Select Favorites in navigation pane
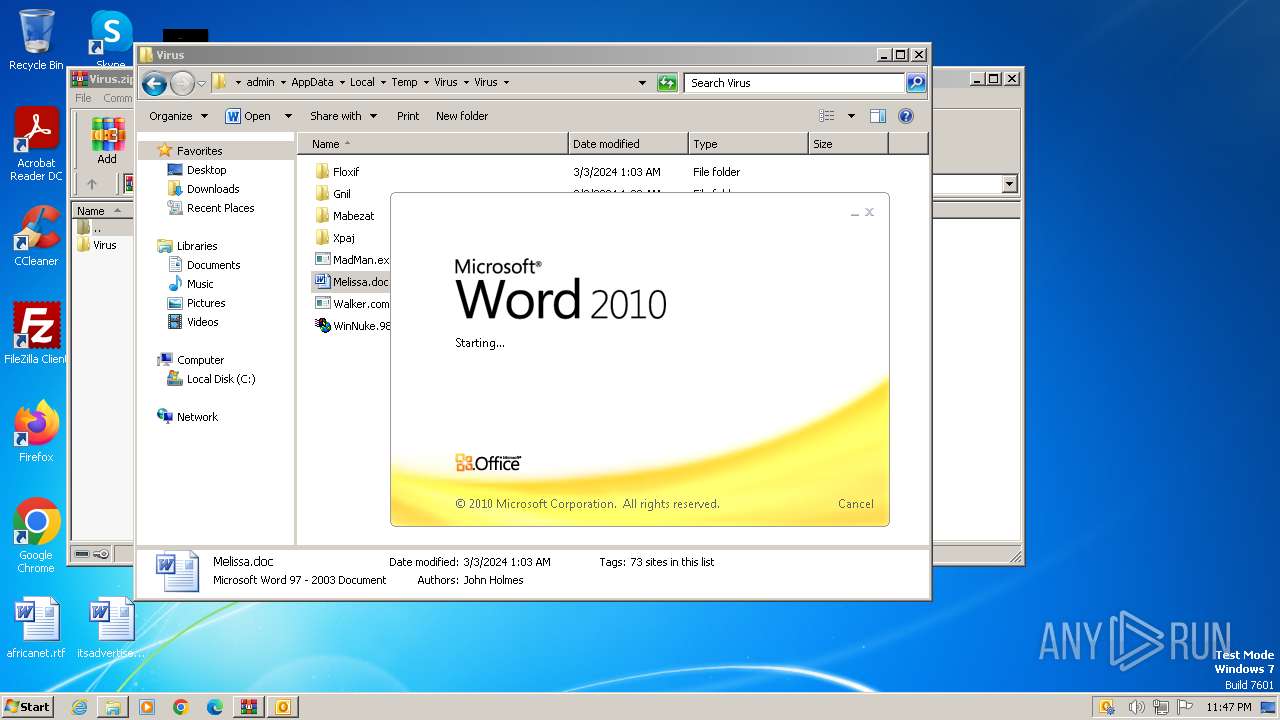 coord(190,151)
